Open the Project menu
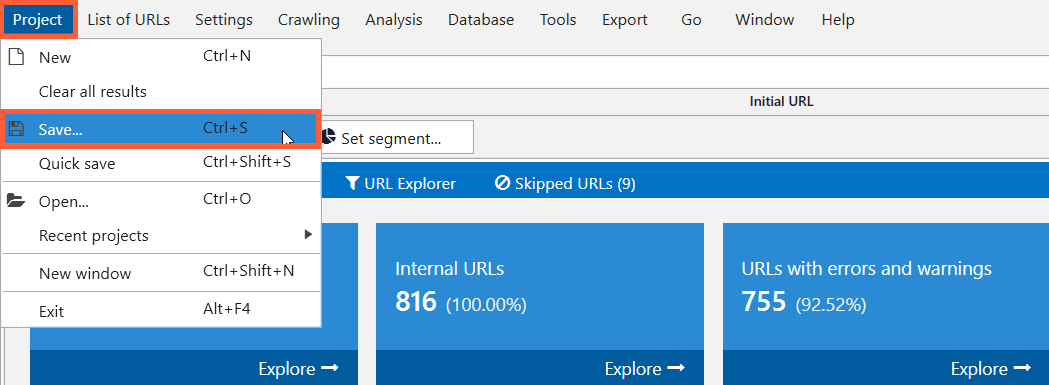 38,20
